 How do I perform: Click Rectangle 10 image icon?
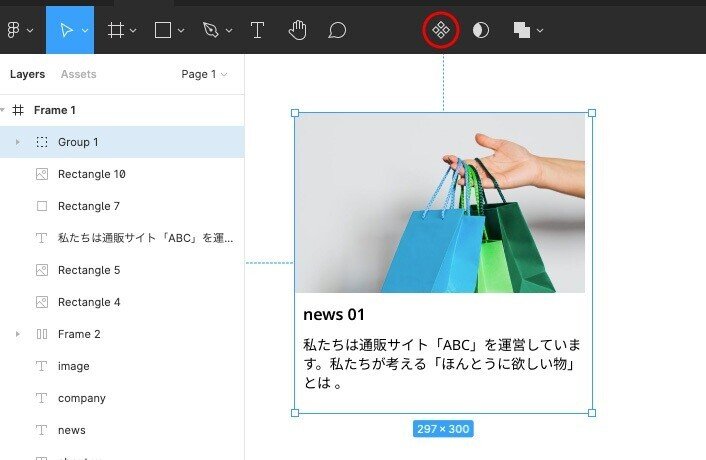pyautogui.click(x=42, y=174)
